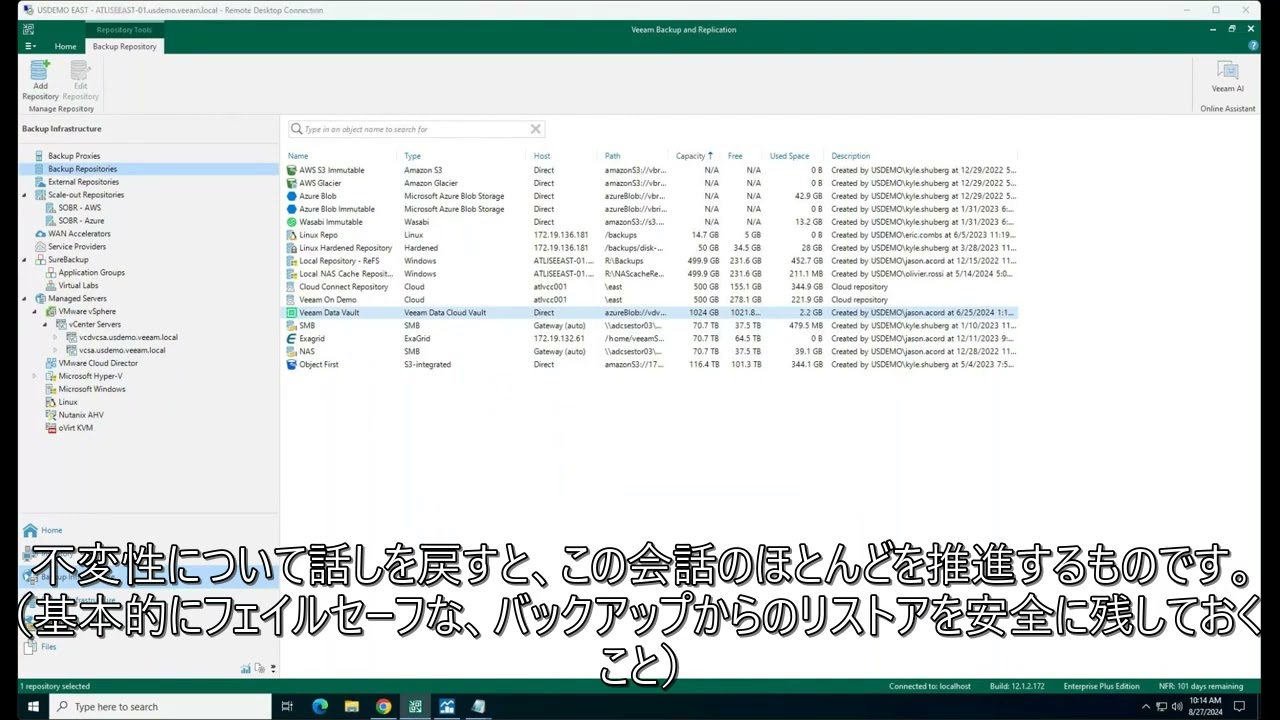
Task: Click the "1 repository selected" status text
Action: click(55, 686)
